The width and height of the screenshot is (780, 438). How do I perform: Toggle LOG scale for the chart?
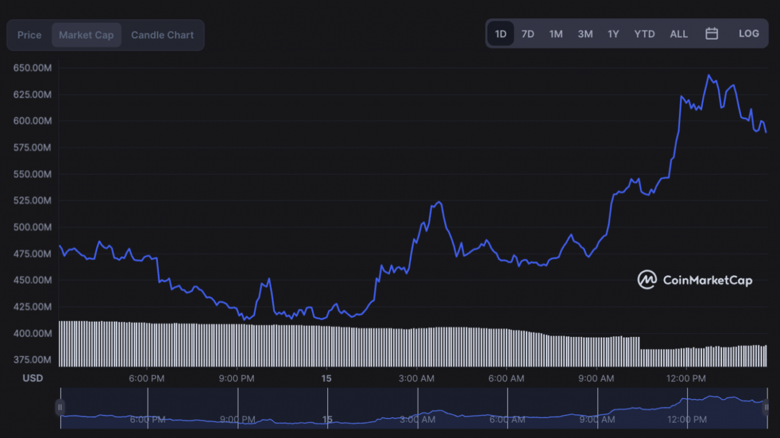coord(748,34)
